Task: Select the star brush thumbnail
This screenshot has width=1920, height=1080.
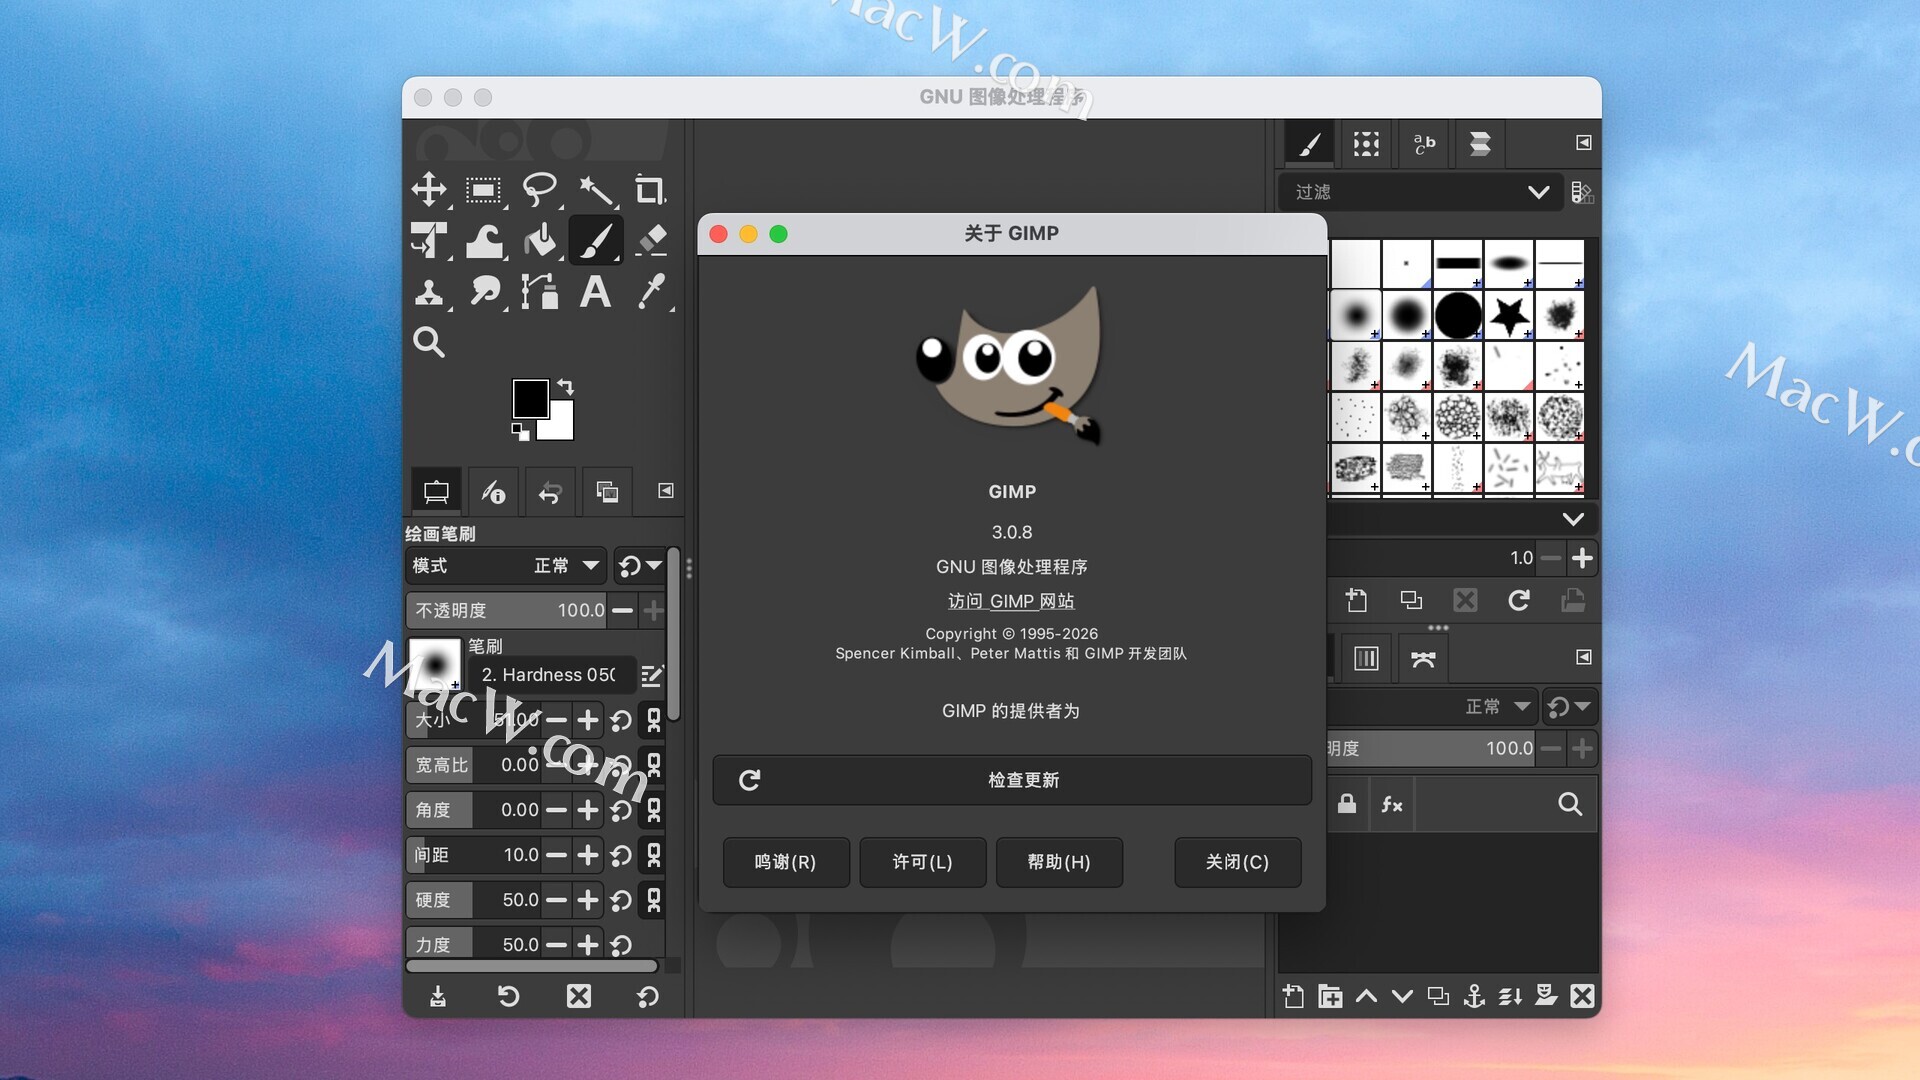Action: click(x=1509, y=316)
